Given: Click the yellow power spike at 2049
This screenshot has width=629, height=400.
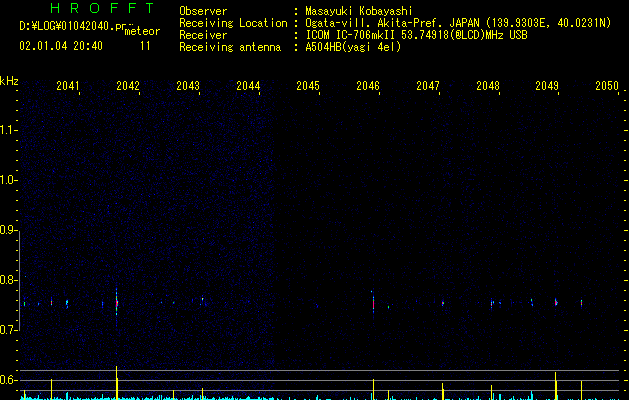Looking at the screenshot, I should tap(556, 386).
